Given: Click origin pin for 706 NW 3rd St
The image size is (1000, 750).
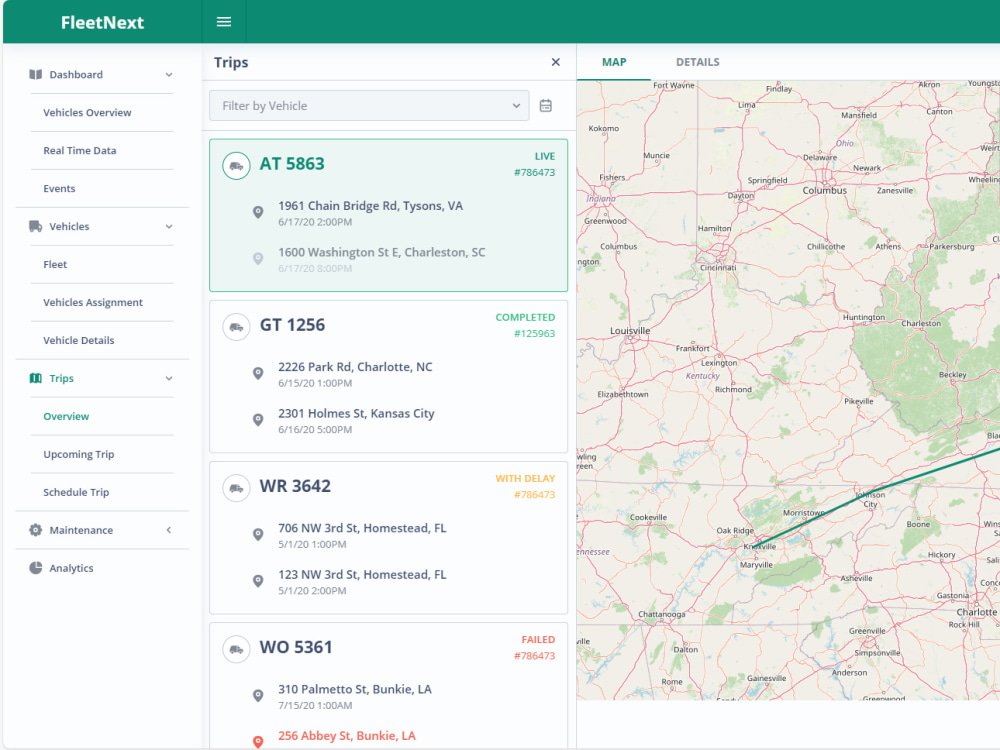Looking at the screenshot, I should point(258,534).
